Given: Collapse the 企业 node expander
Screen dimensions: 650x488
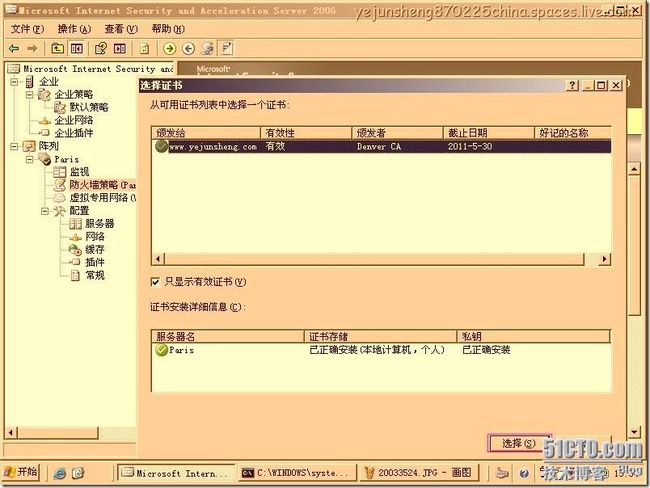Looking at the screenshot, I should [x=14, y=82].
